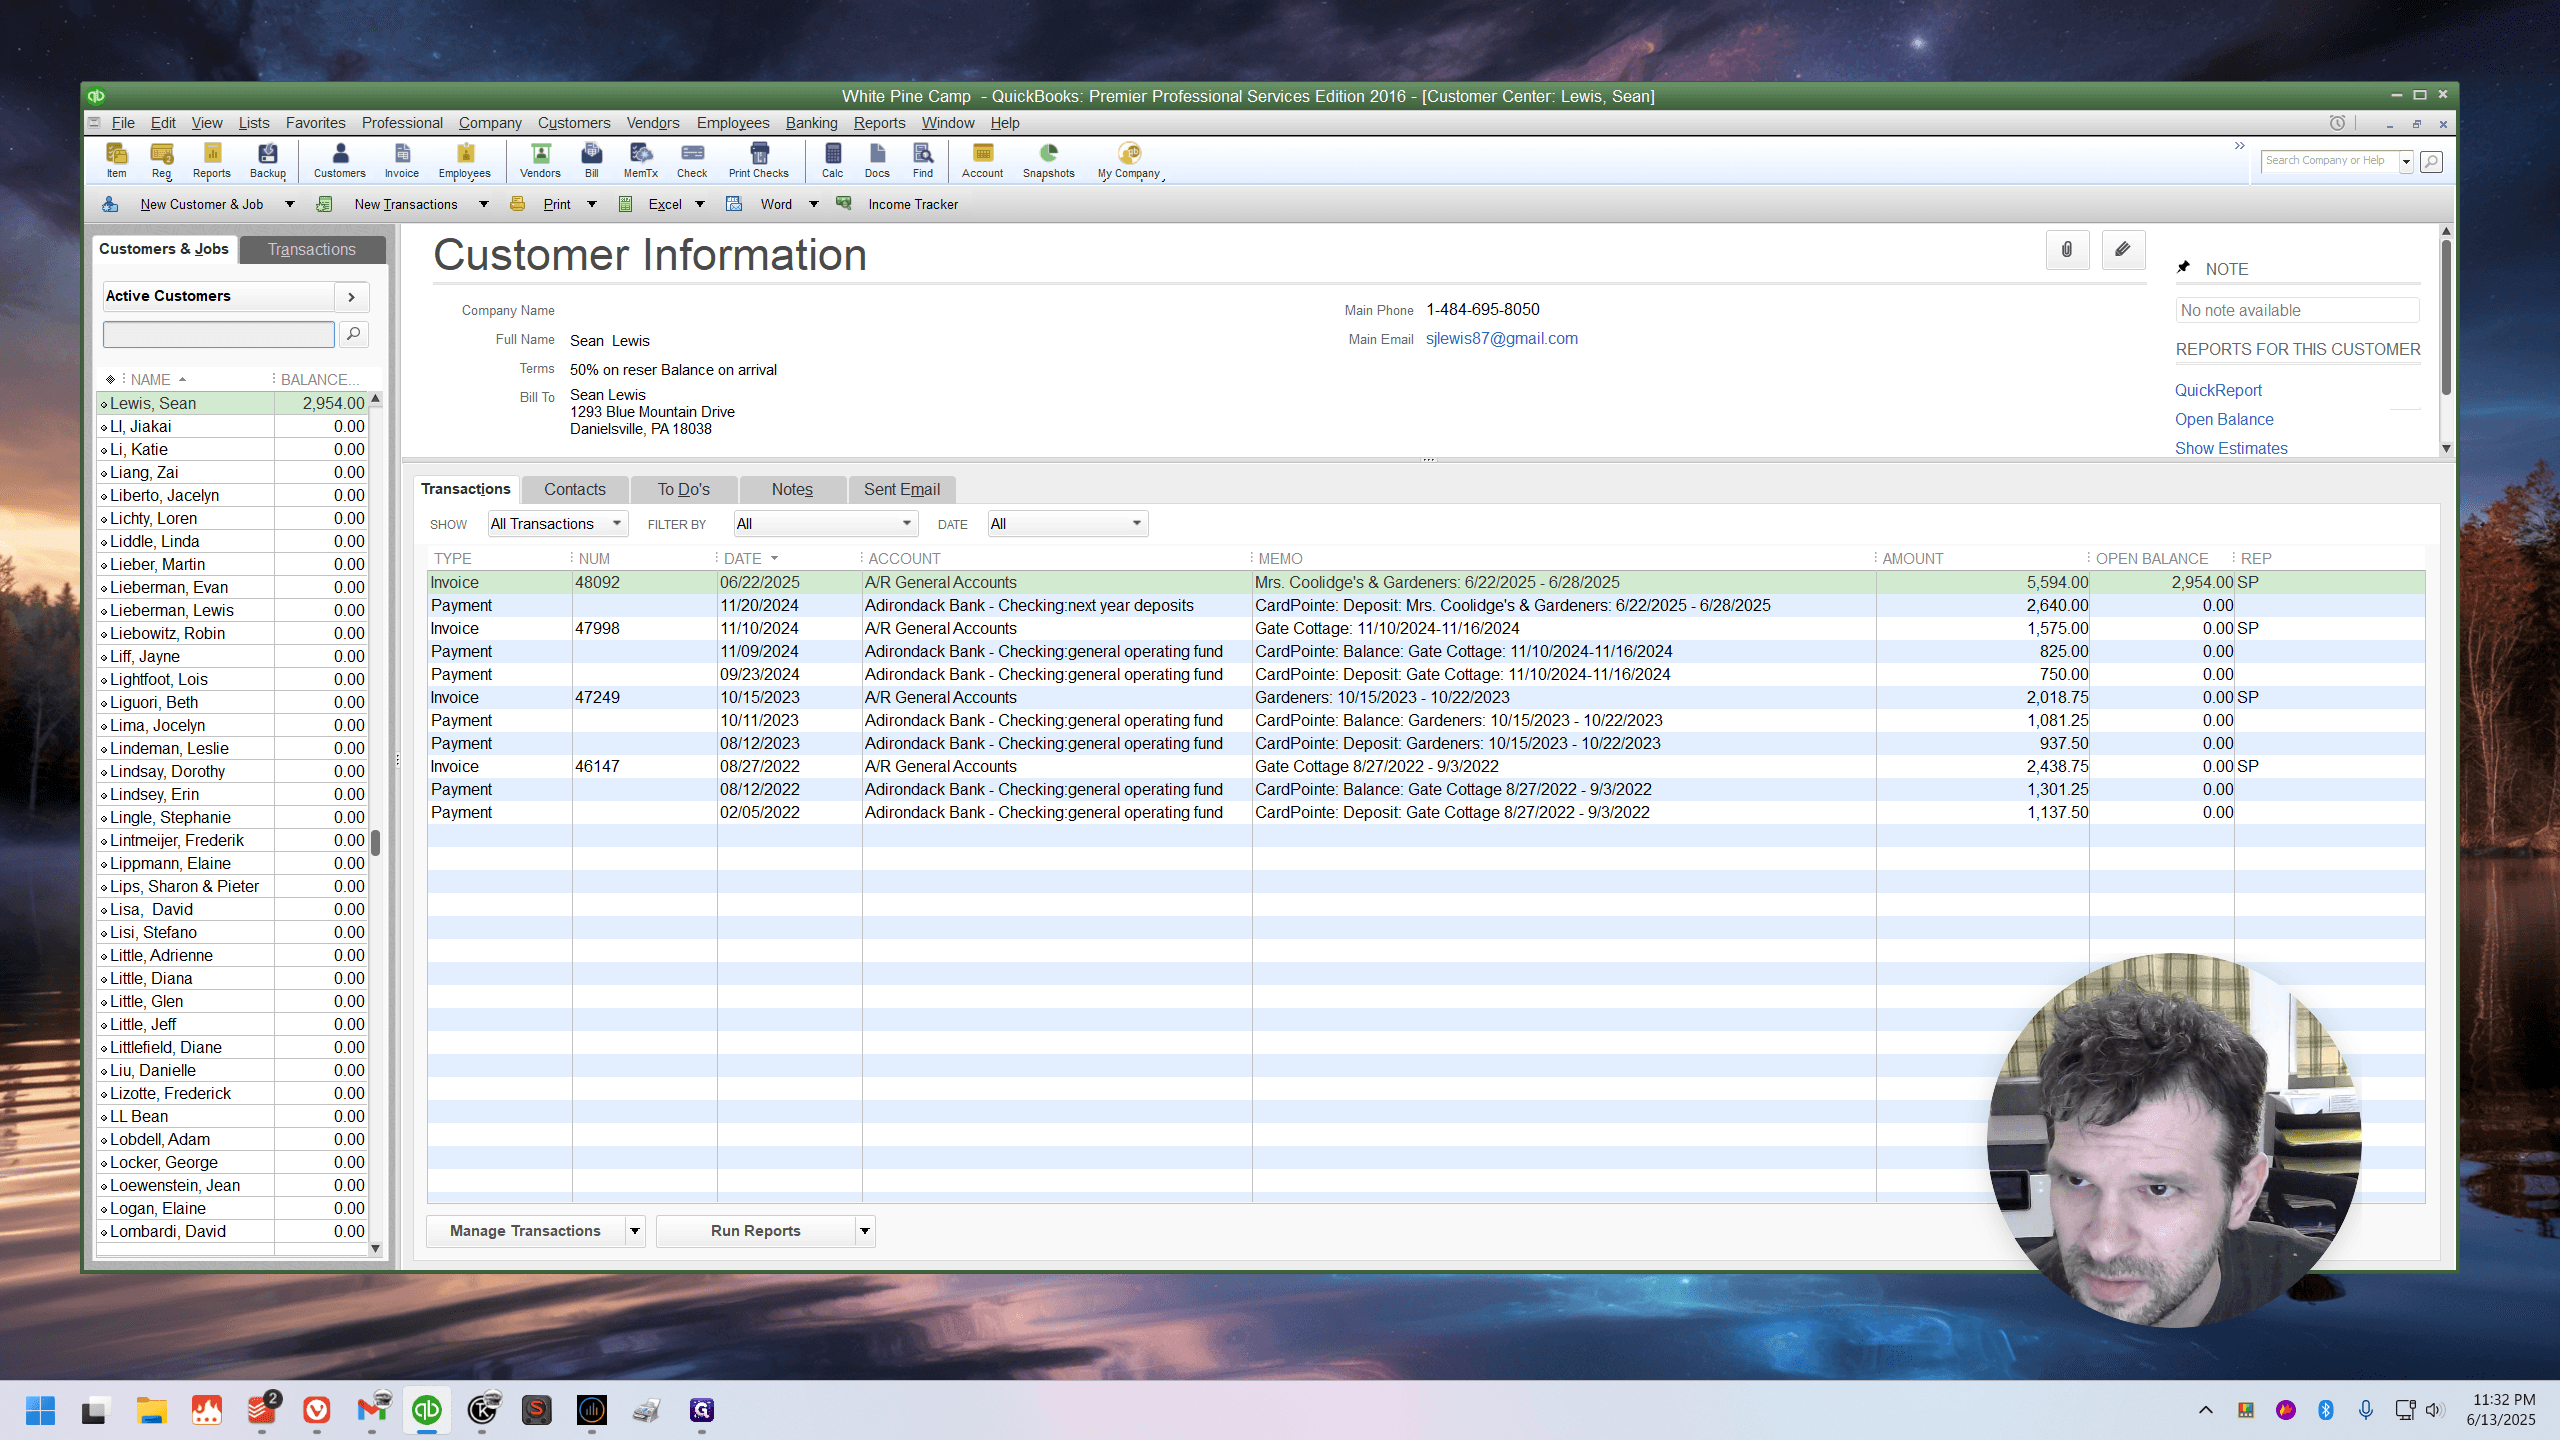Select customer Lieberman, Evan in the list
Screen dimensions: 2560x1440
232,588
